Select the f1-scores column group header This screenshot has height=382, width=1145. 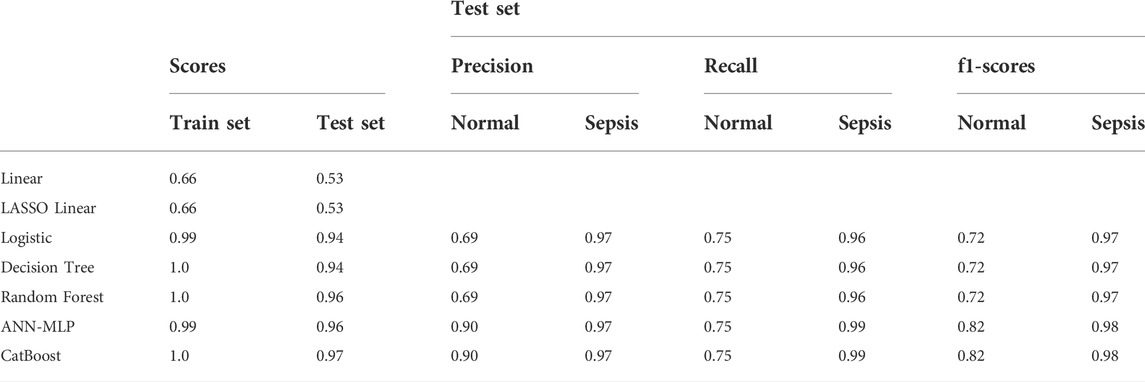[x=997, y=66]
